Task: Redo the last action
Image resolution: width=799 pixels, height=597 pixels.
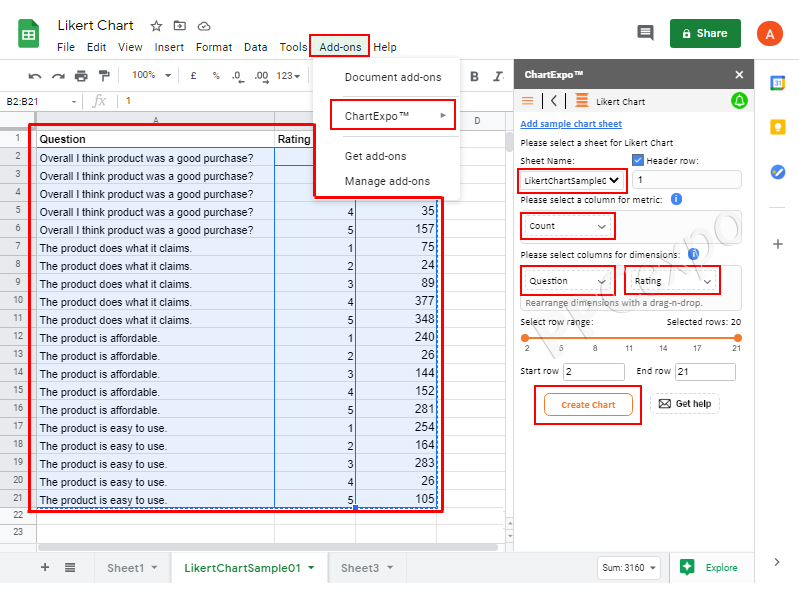Action: (58, 76)
